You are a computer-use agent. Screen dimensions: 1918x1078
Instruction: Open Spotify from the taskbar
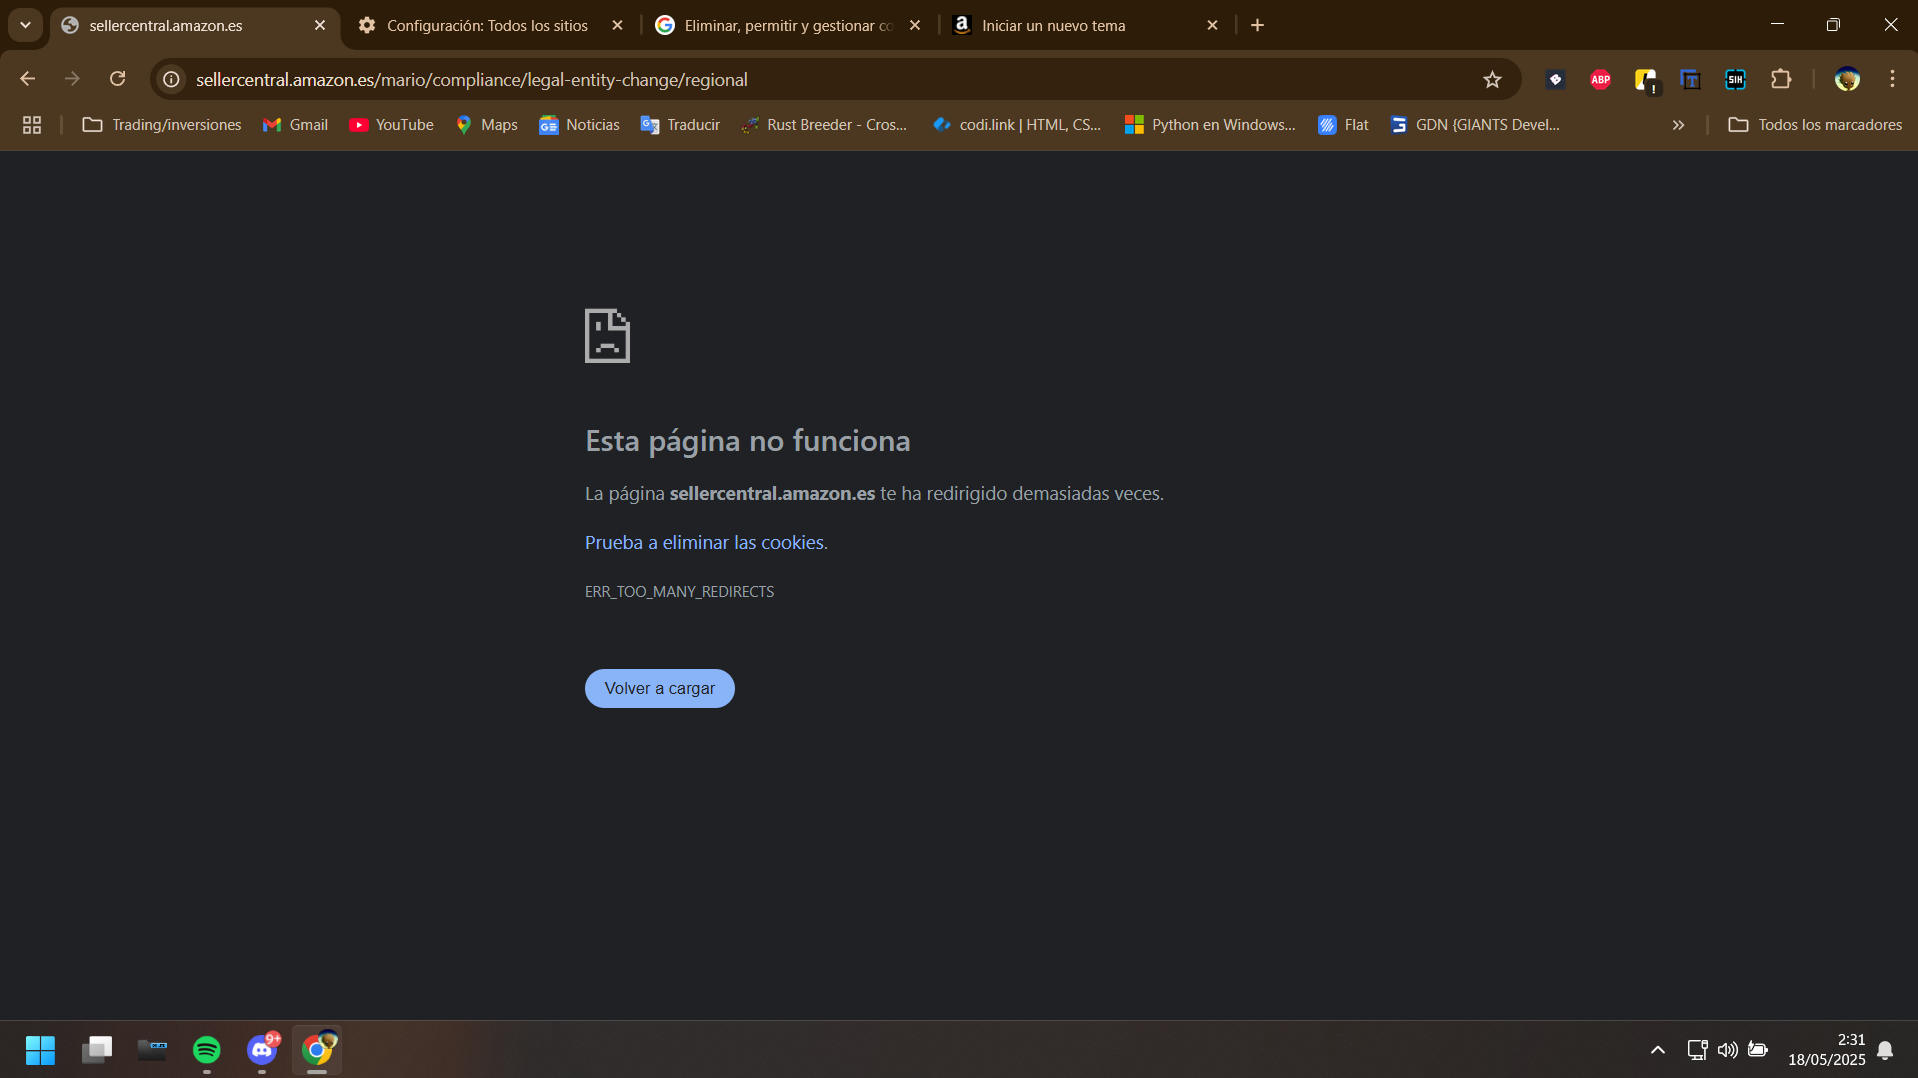coord(207,1050)
